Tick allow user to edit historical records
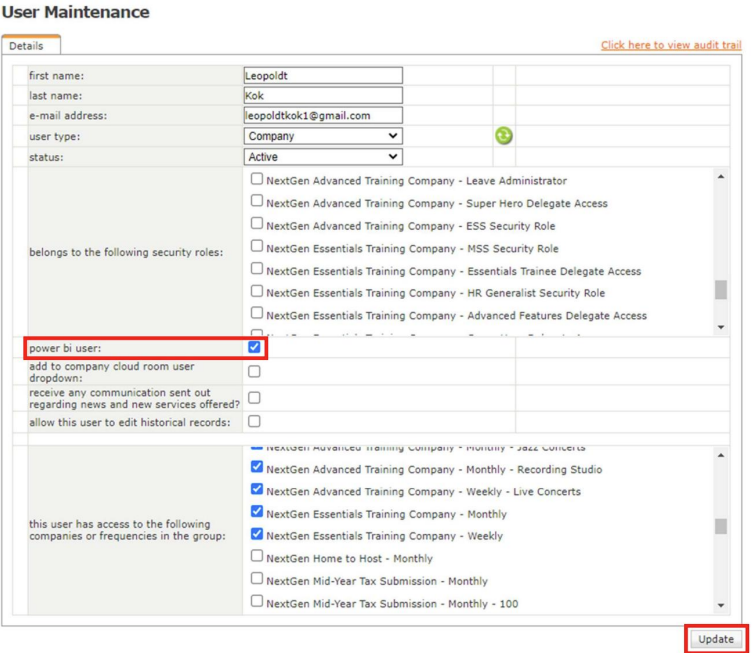Screen dimensions: 753x653 coord(255,422)
